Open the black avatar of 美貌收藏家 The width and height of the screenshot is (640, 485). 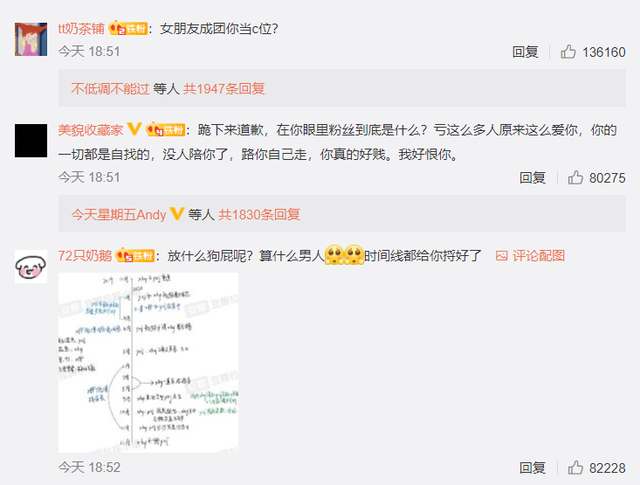coord(31,140)
